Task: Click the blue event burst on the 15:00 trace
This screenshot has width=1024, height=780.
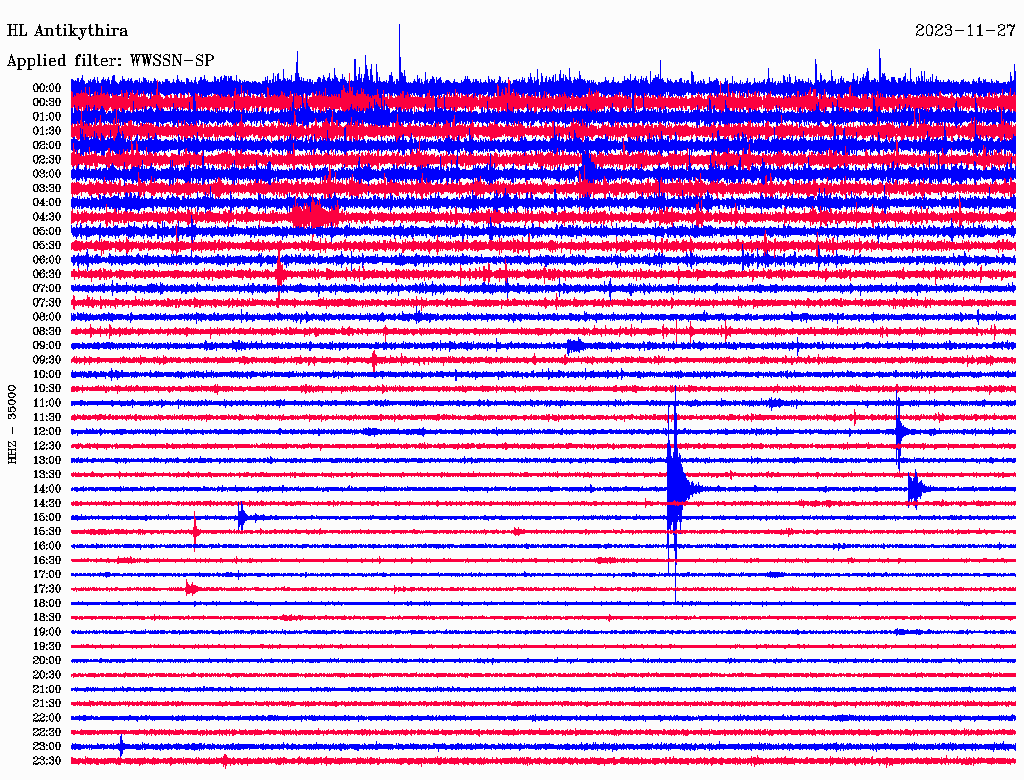Action: [x=244, y=517]
